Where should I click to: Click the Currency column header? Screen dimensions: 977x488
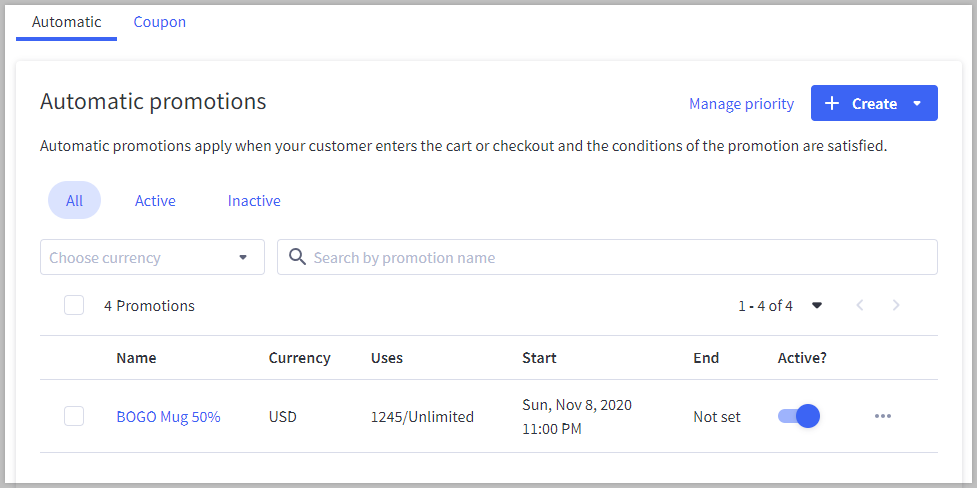click(x=300, y=358)
